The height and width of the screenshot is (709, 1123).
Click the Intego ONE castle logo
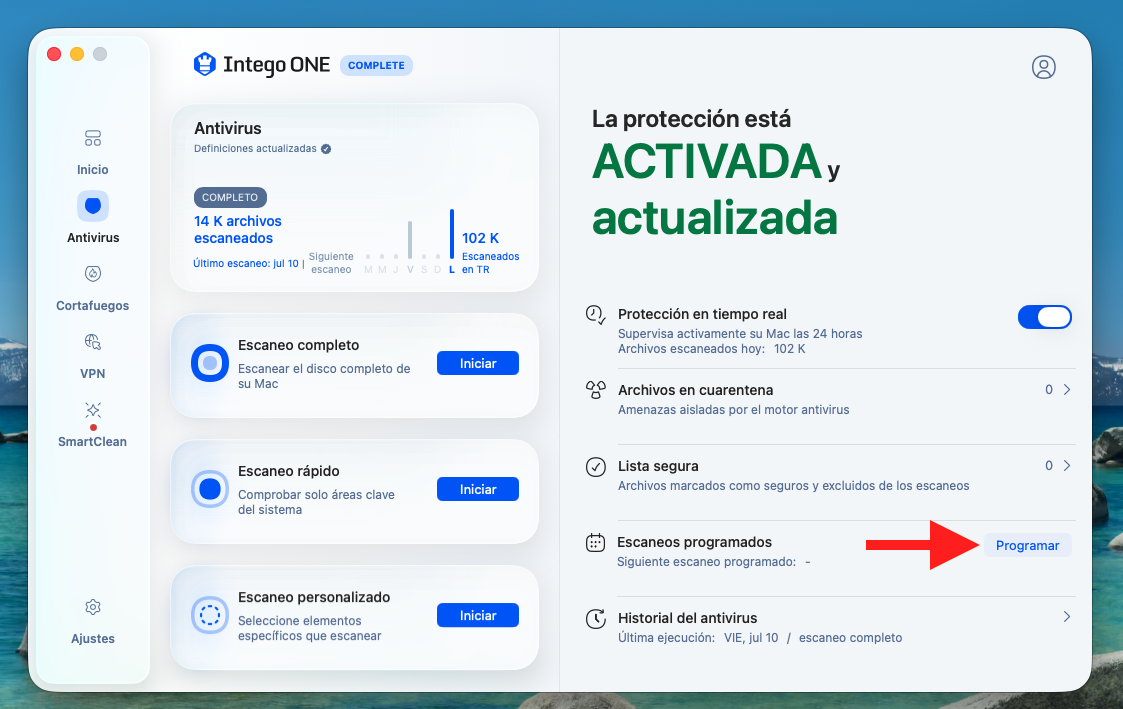click(x=205, y=64)
